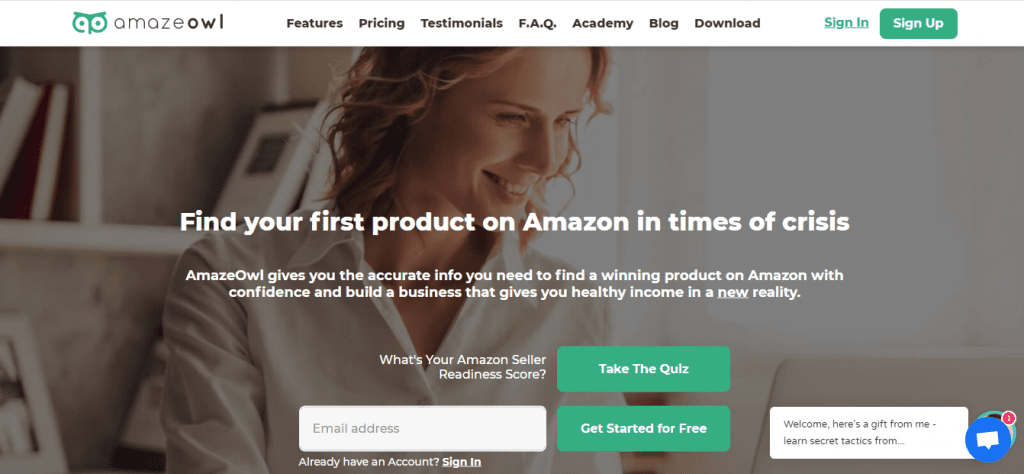The width and height of the screenshot is (1024, 474).
Task: Focus the Email address input field
Action: pos(423,428)
